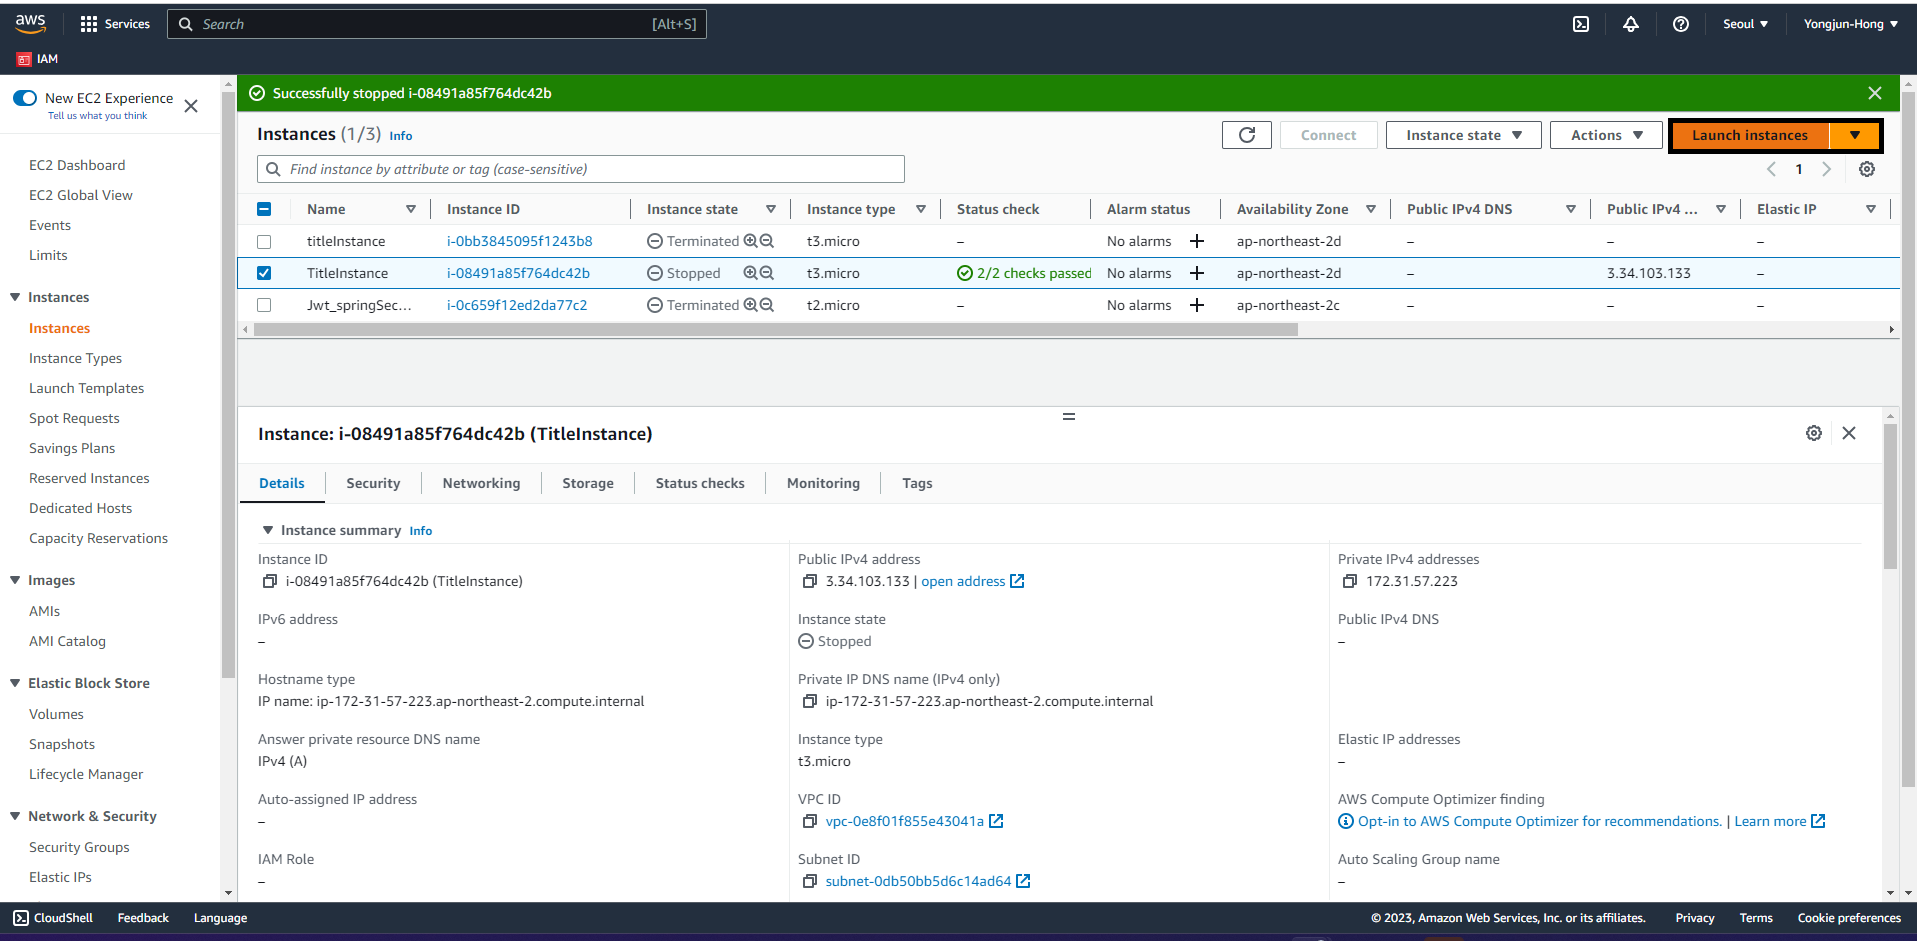Switch to the Networking tab
The image size is (1917, 943).
pyautogui.click(x=481, y=483)
